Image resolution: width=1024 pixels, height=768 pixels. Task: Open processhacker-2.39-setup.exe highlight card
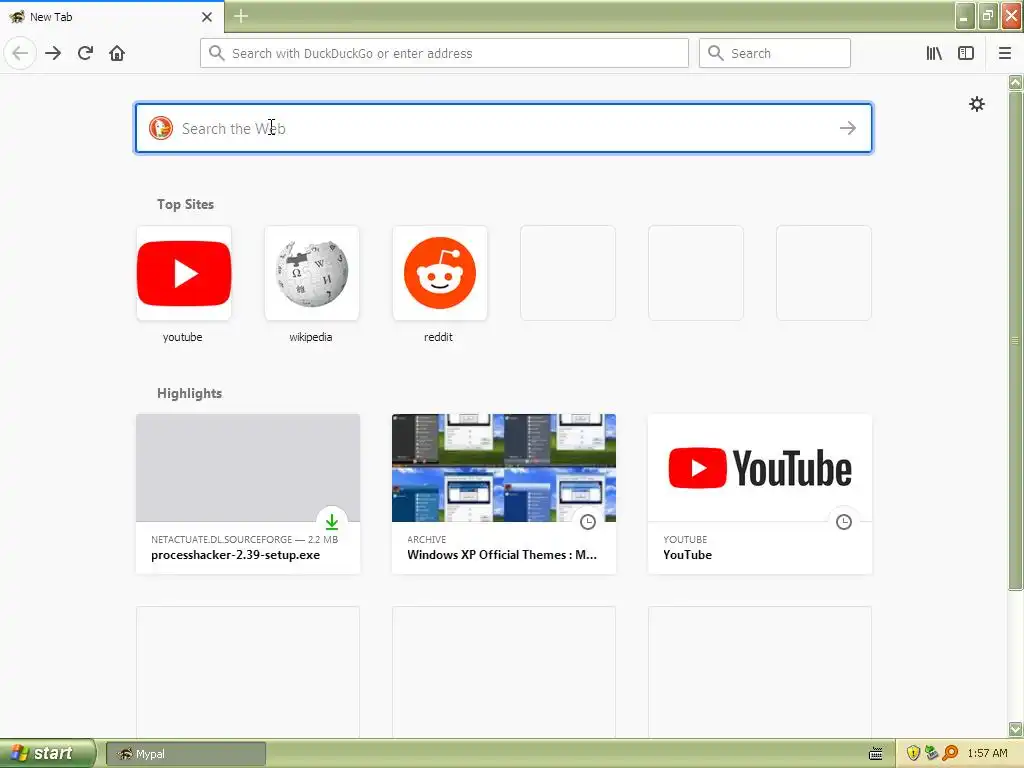tap(248, 494)
